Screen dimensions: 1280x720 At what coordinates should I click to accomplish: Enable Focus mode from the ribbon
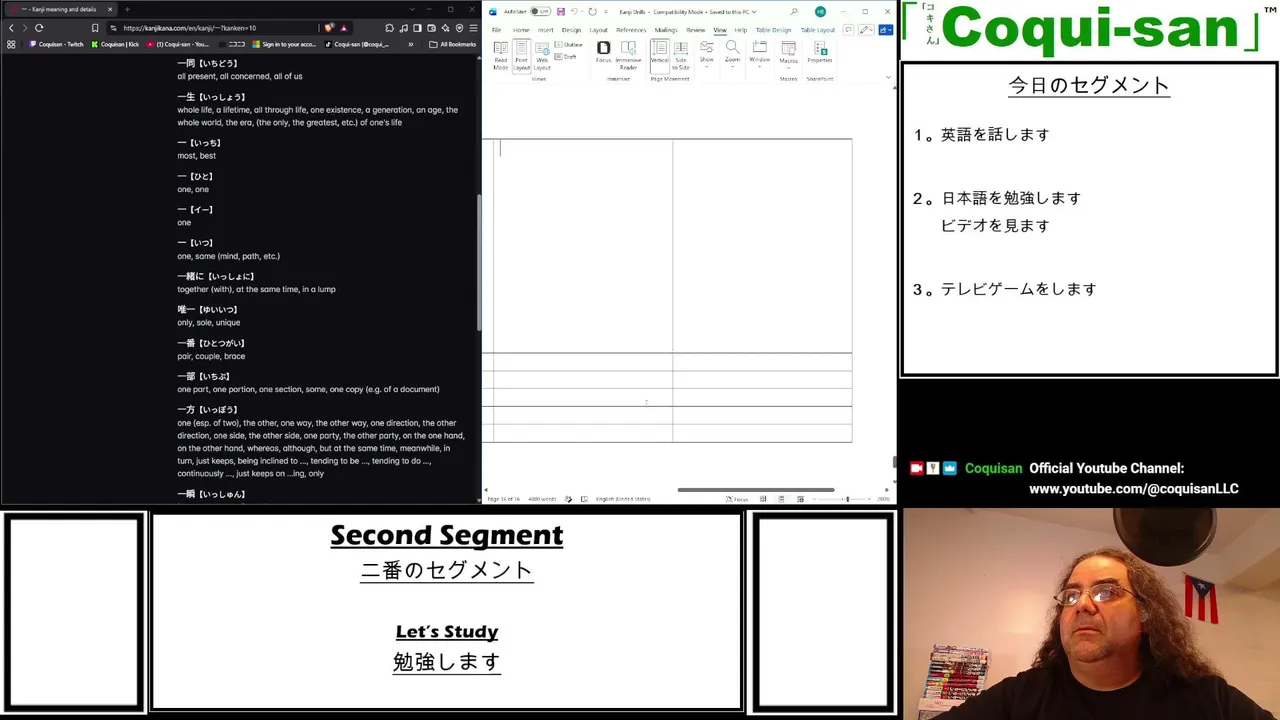pos(603,52)
